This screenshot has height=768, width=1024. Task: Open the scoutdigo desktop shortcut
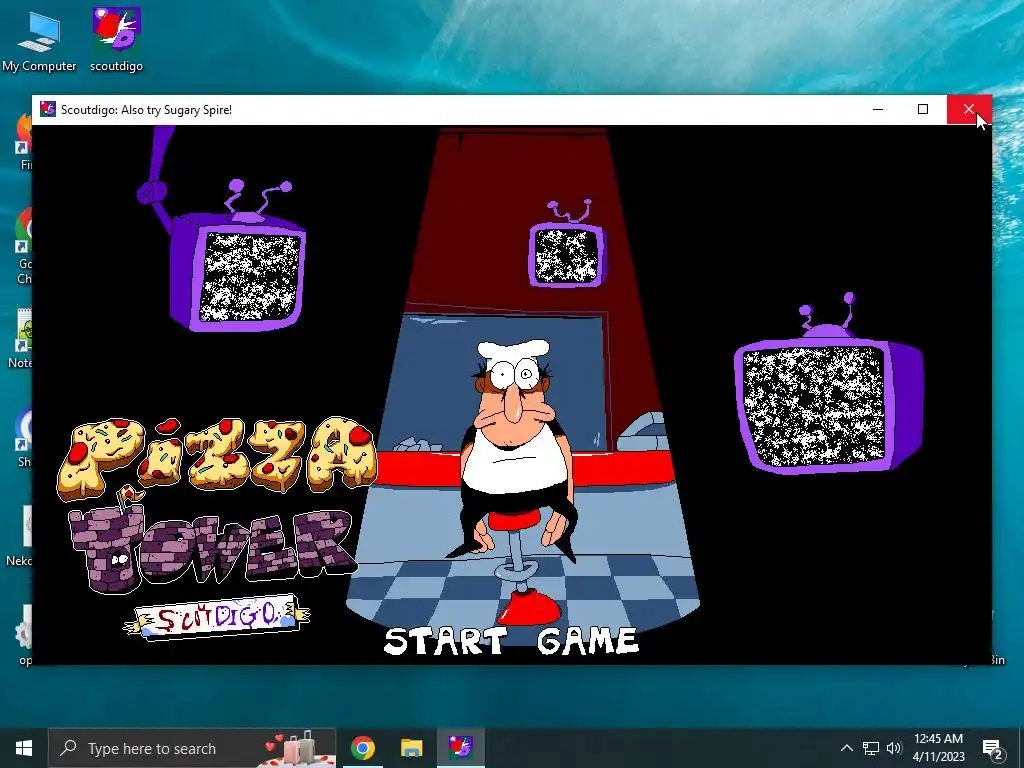tap(116, 39)
